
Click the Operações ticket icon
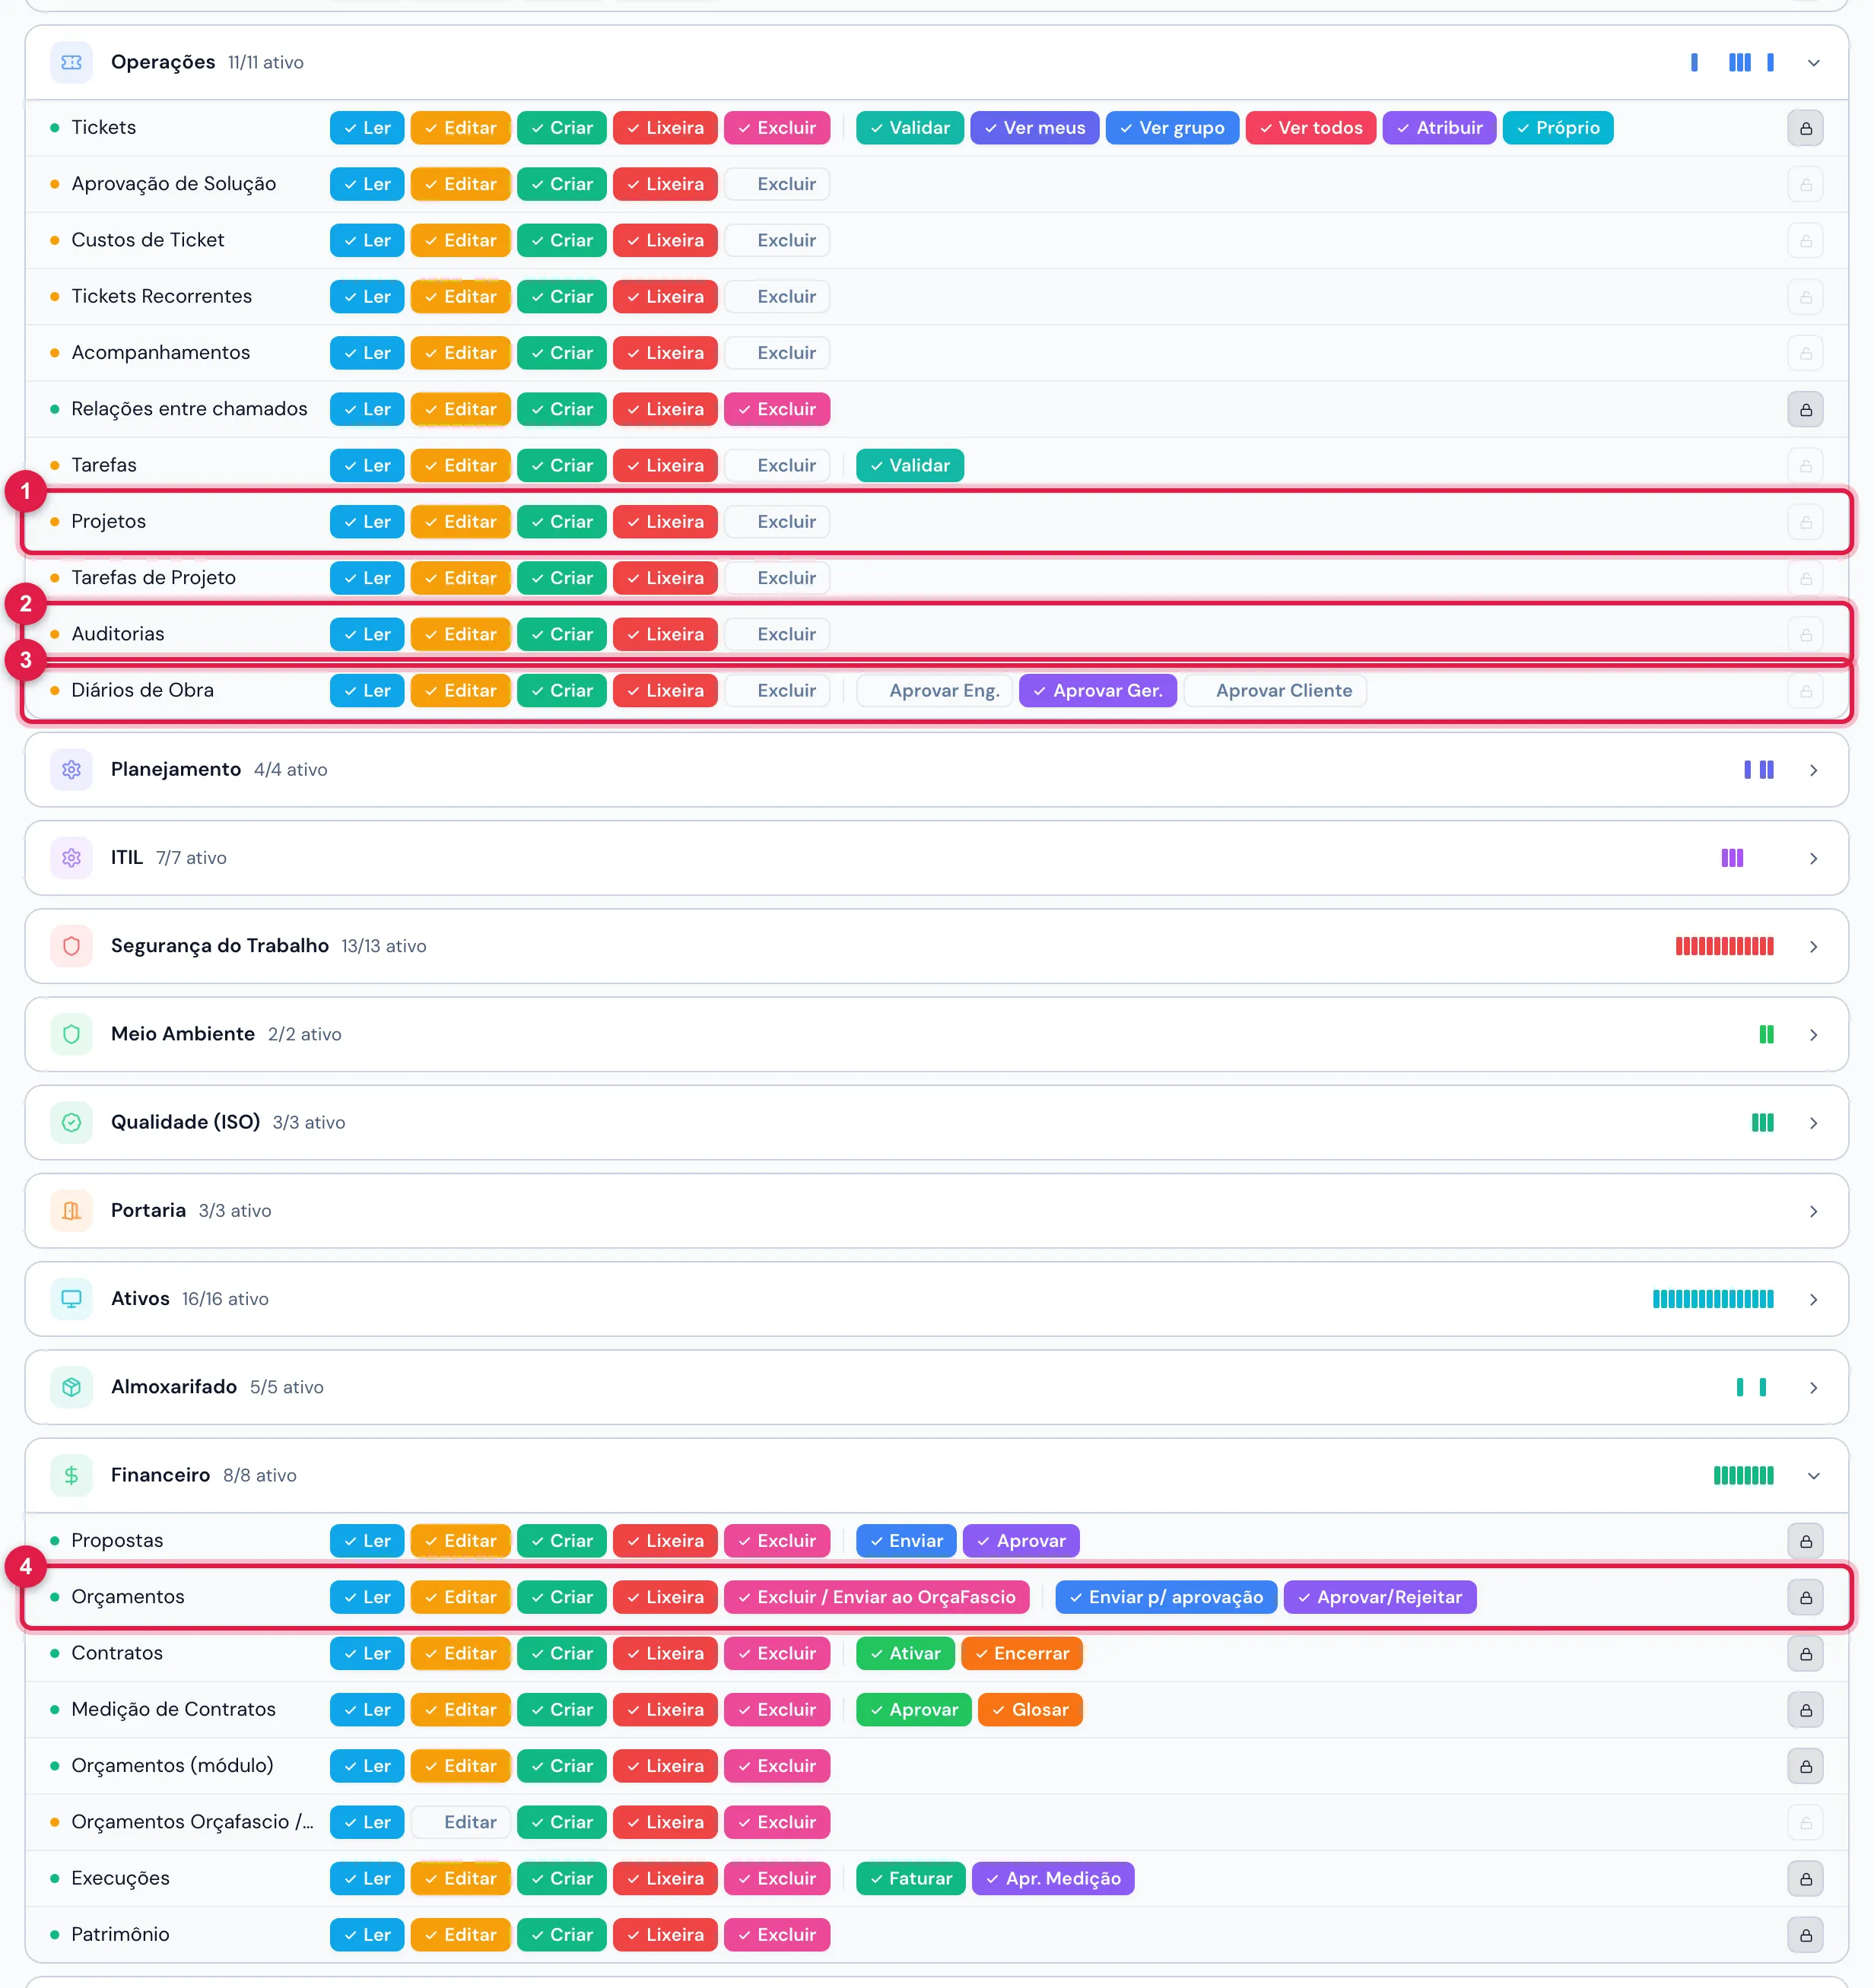[x=71, y=62]
